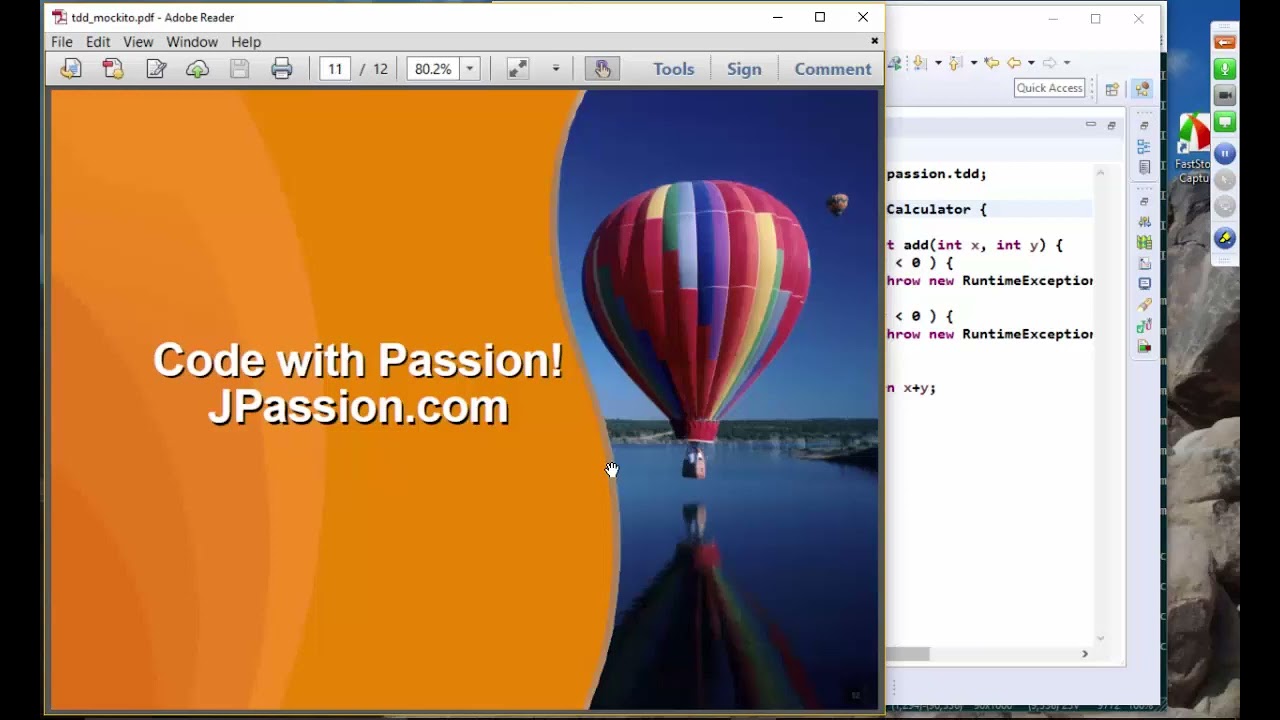Viewport: 1280px width, 720px height.
Task: Click the Edit/sign document toolbar icon
Action: tap(156, 68)
